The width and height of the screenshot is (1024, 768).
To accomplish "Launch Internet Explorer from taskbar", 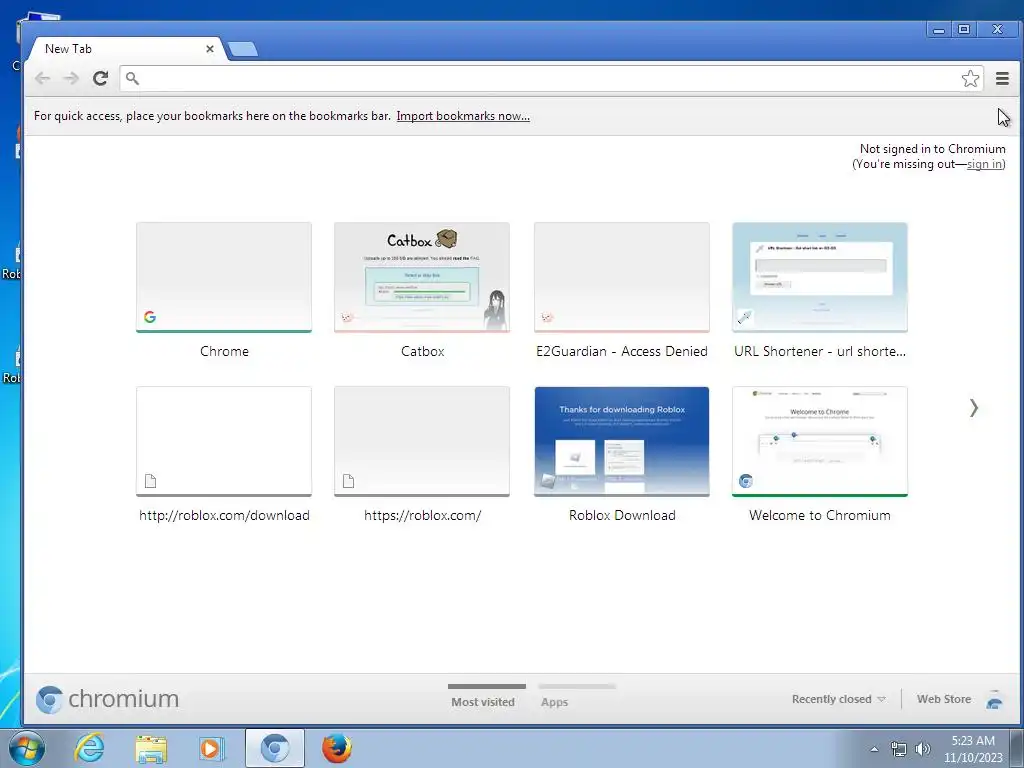I will tap(89, 748).
